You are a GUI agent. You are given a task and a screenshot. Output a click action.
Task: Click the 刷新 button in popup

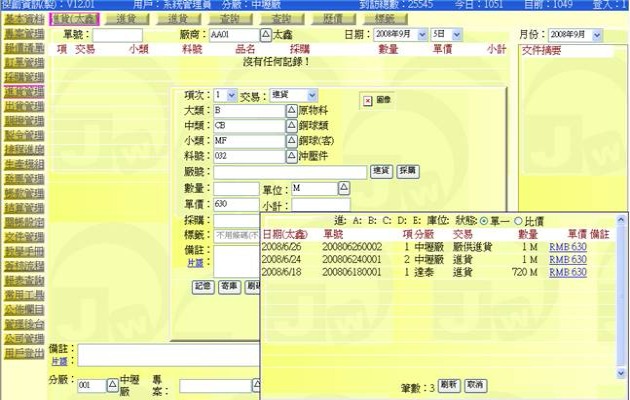(449, 385)
